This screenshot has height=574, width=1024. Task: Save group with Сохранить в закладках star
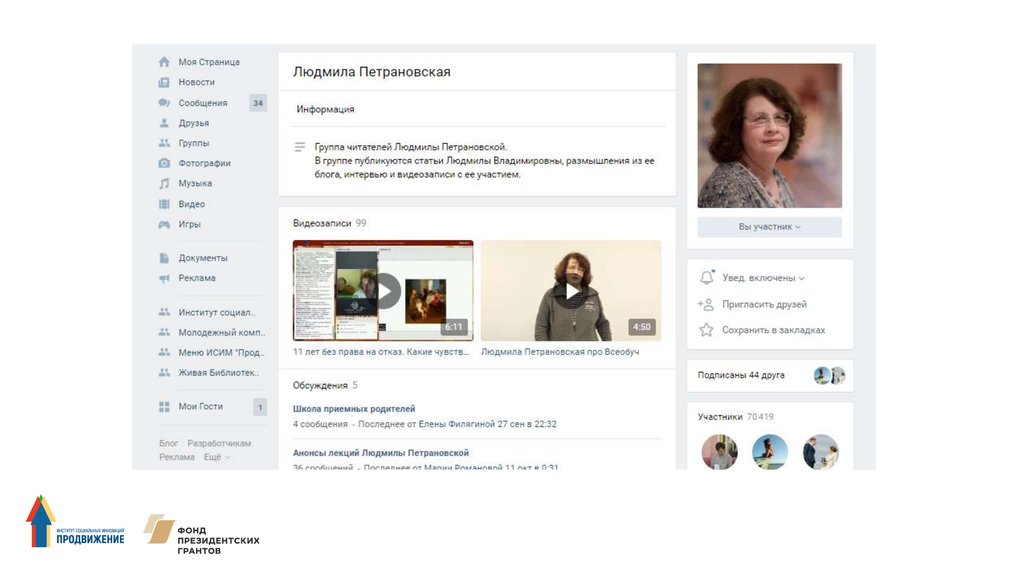point(707,330)
